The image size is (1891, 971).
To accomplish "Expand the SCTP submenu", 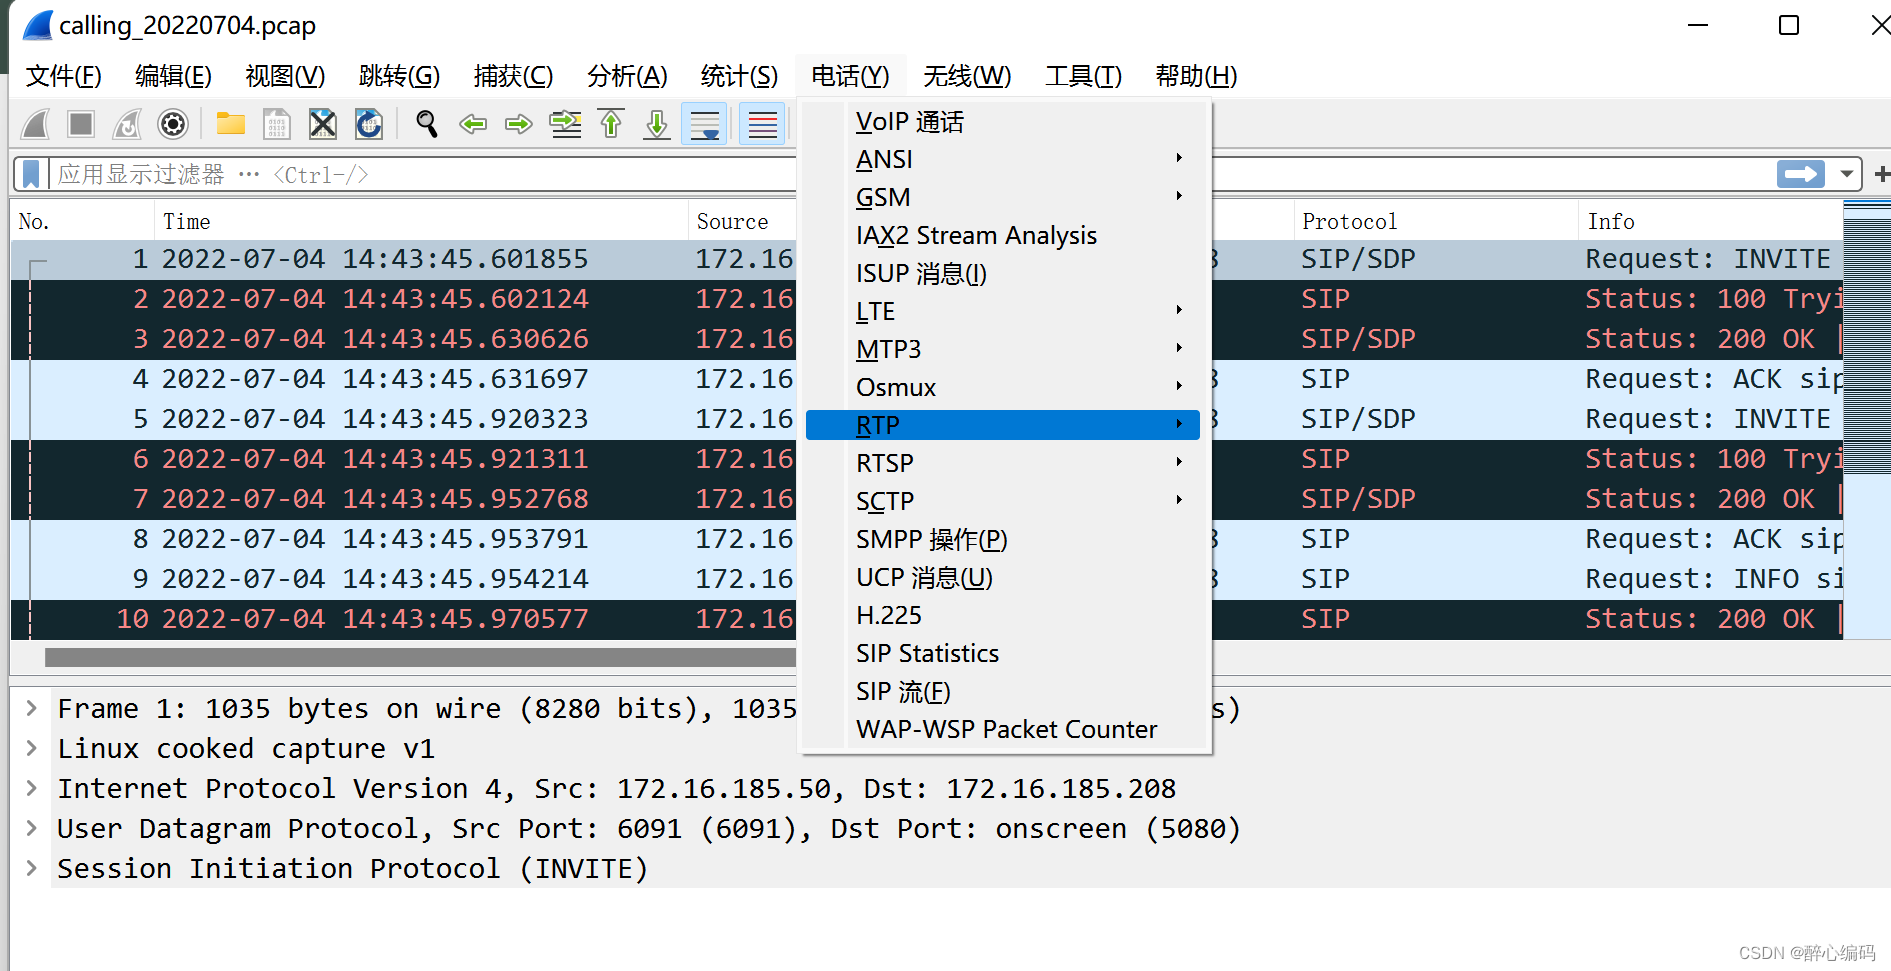I will (1003, 502).
